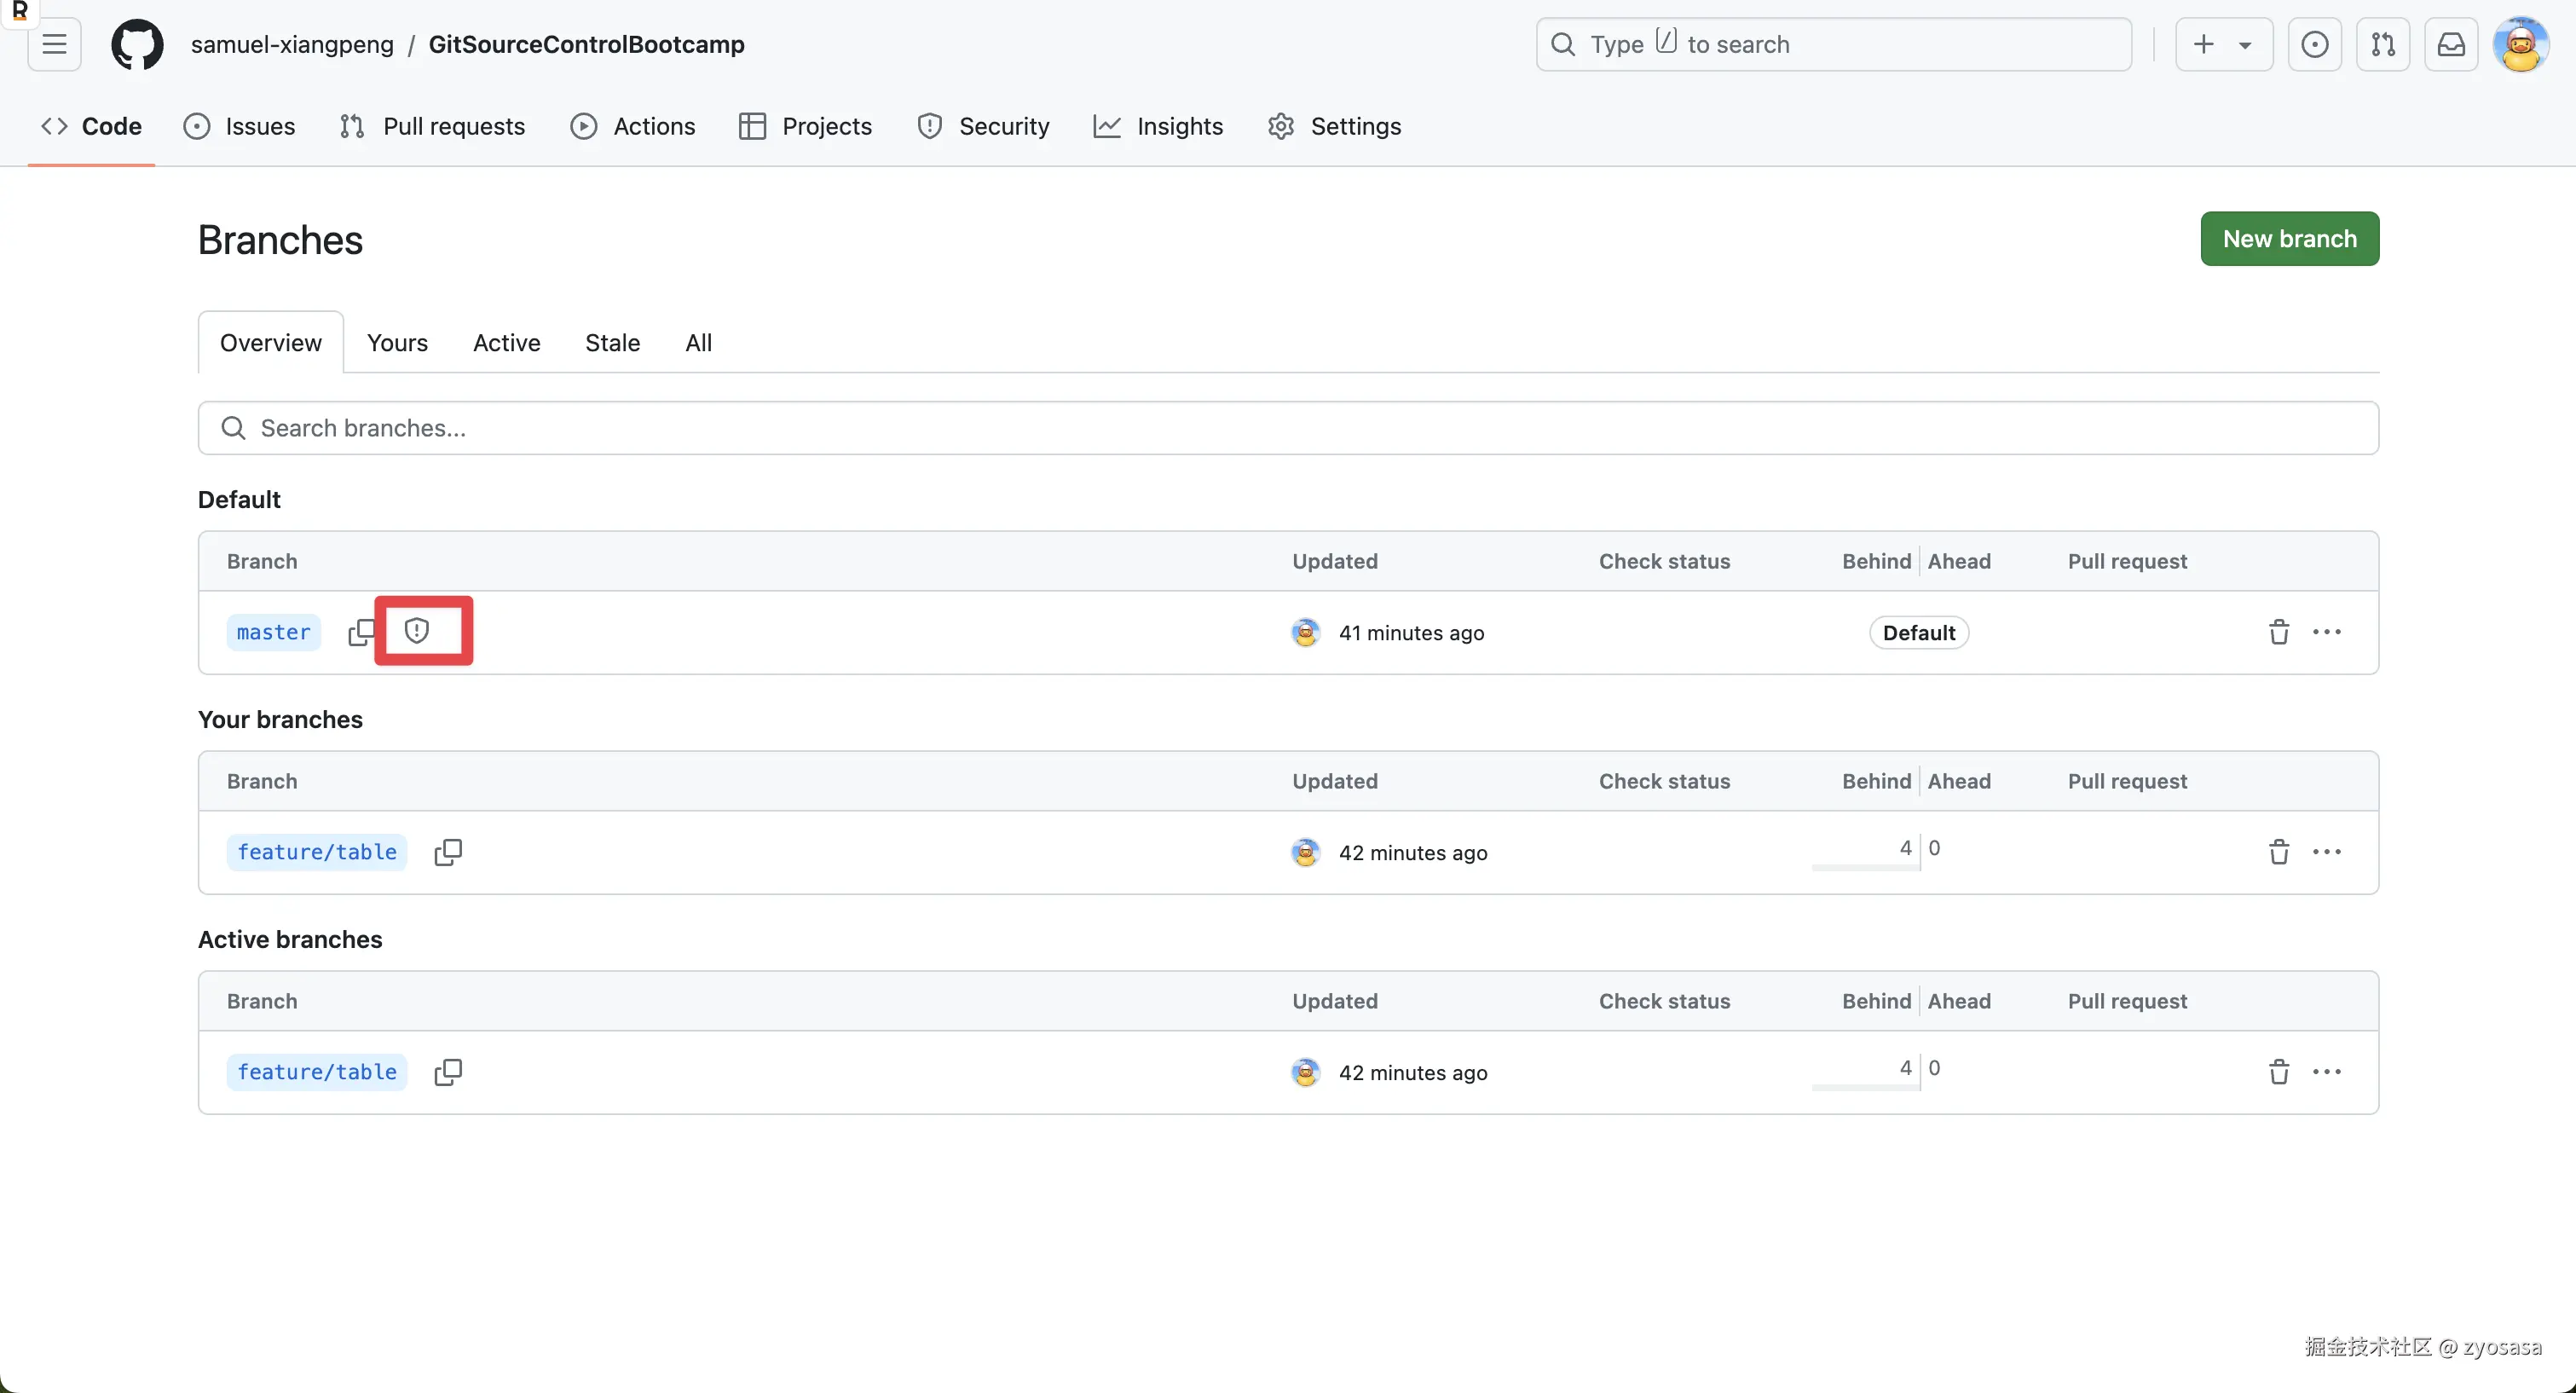Open the pull requests icon in top header
This screenshot has height=1393, width=2576.
tap(2383, 44)
